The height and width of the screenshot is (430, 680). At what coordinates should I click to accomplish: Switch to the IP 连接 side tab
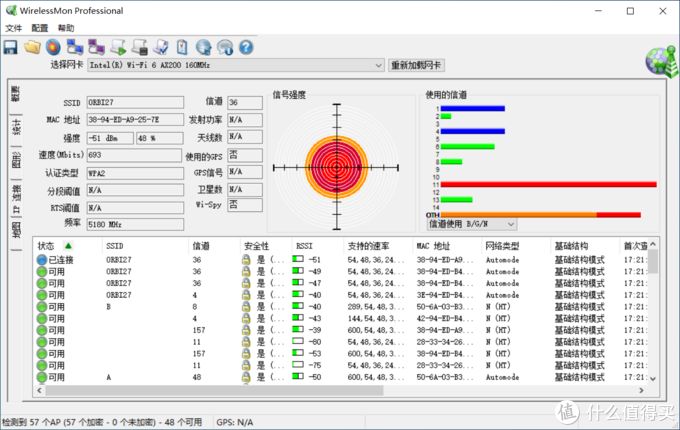coord(16,199)
